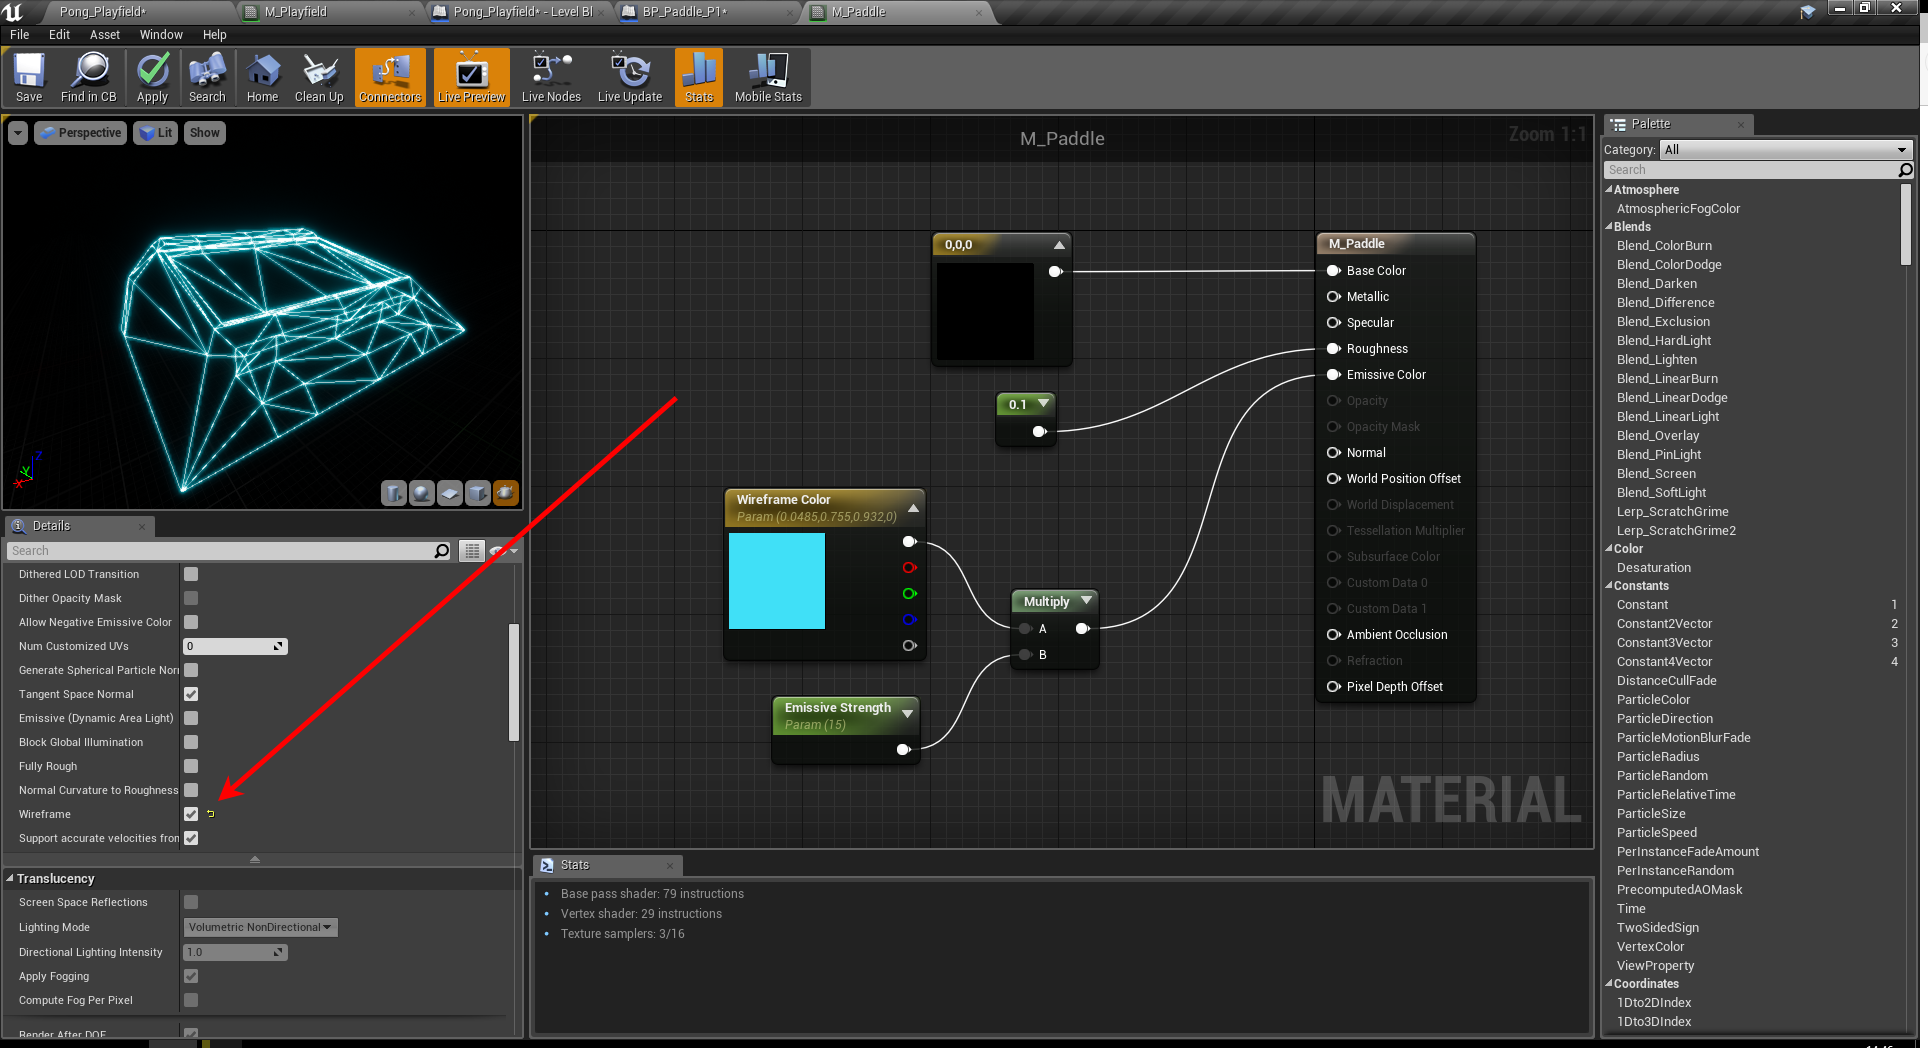Viewport: 1928px width, 1048px height.
Task: Click the Search toolbar icon
Action: [207, 78]
